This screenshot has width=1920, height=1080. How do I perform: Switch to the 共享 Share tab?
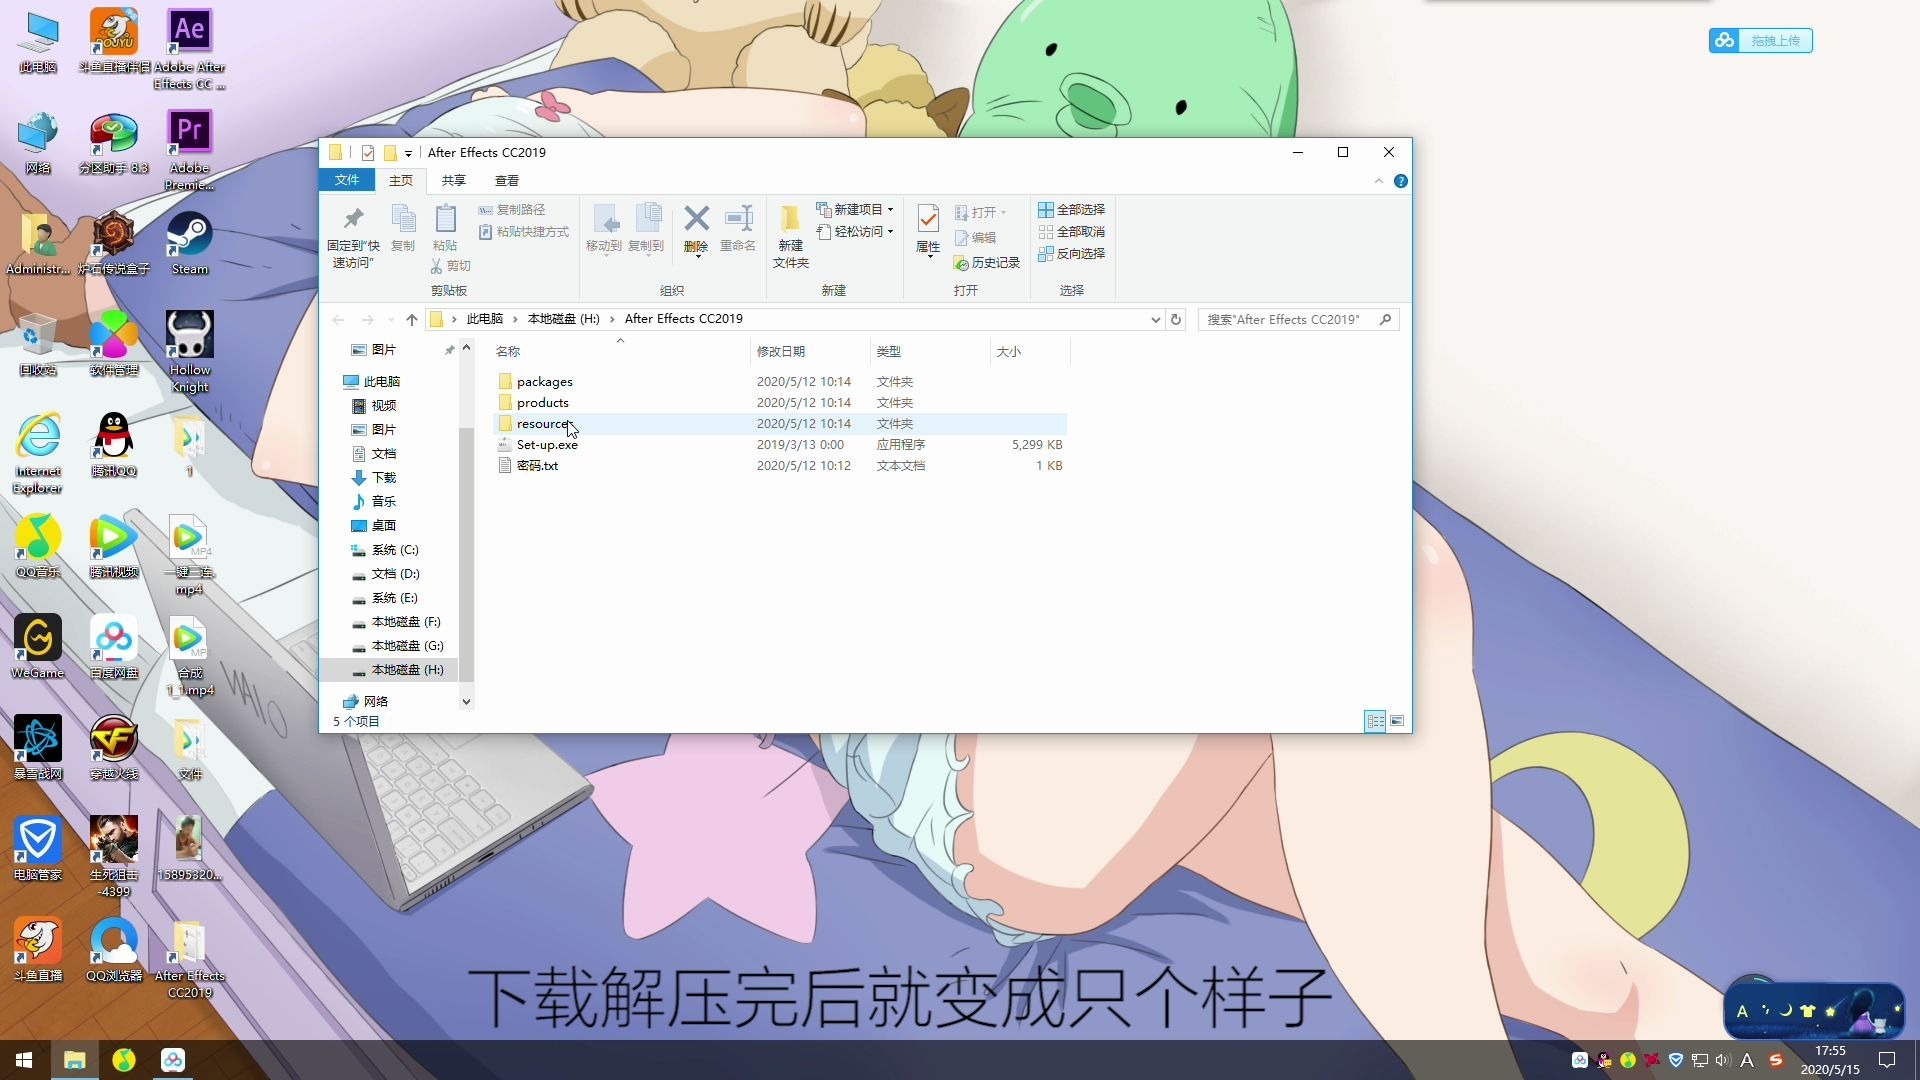pyautogui.click(x=453, y=181)
